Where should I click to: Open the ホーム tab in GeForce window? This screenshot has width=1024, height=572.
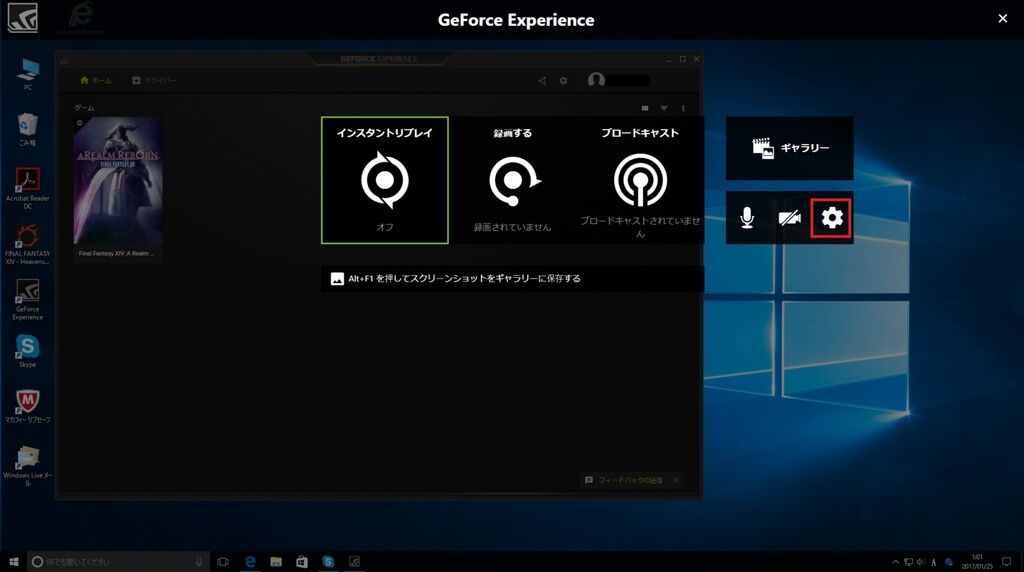pyautogui.click(x=96, y=80)
